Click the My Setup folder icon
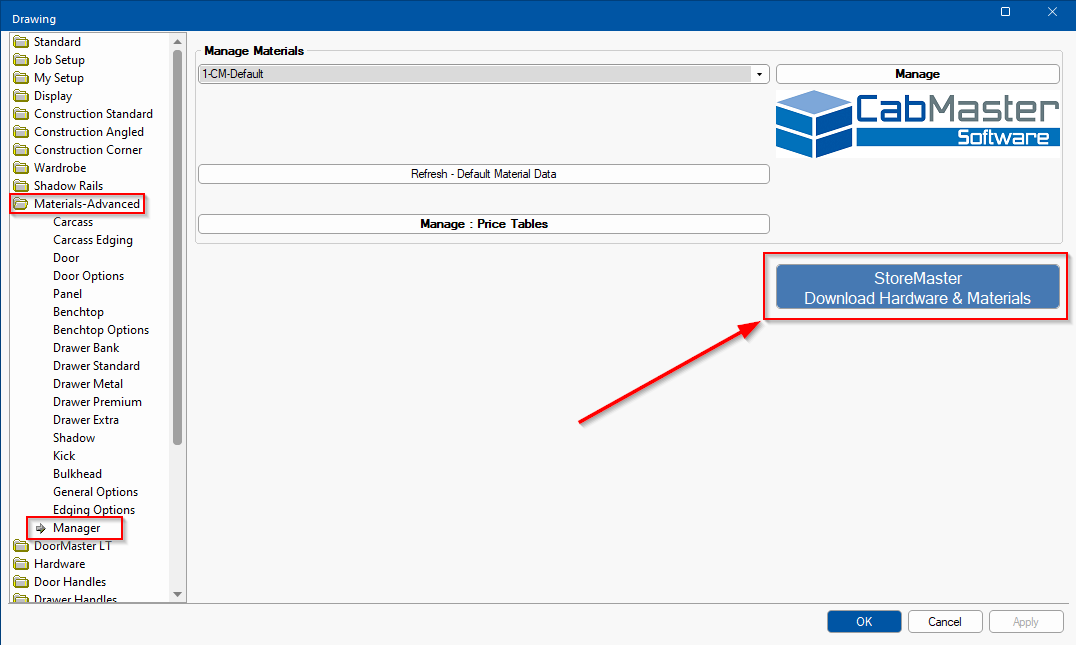 click(21, 78)
